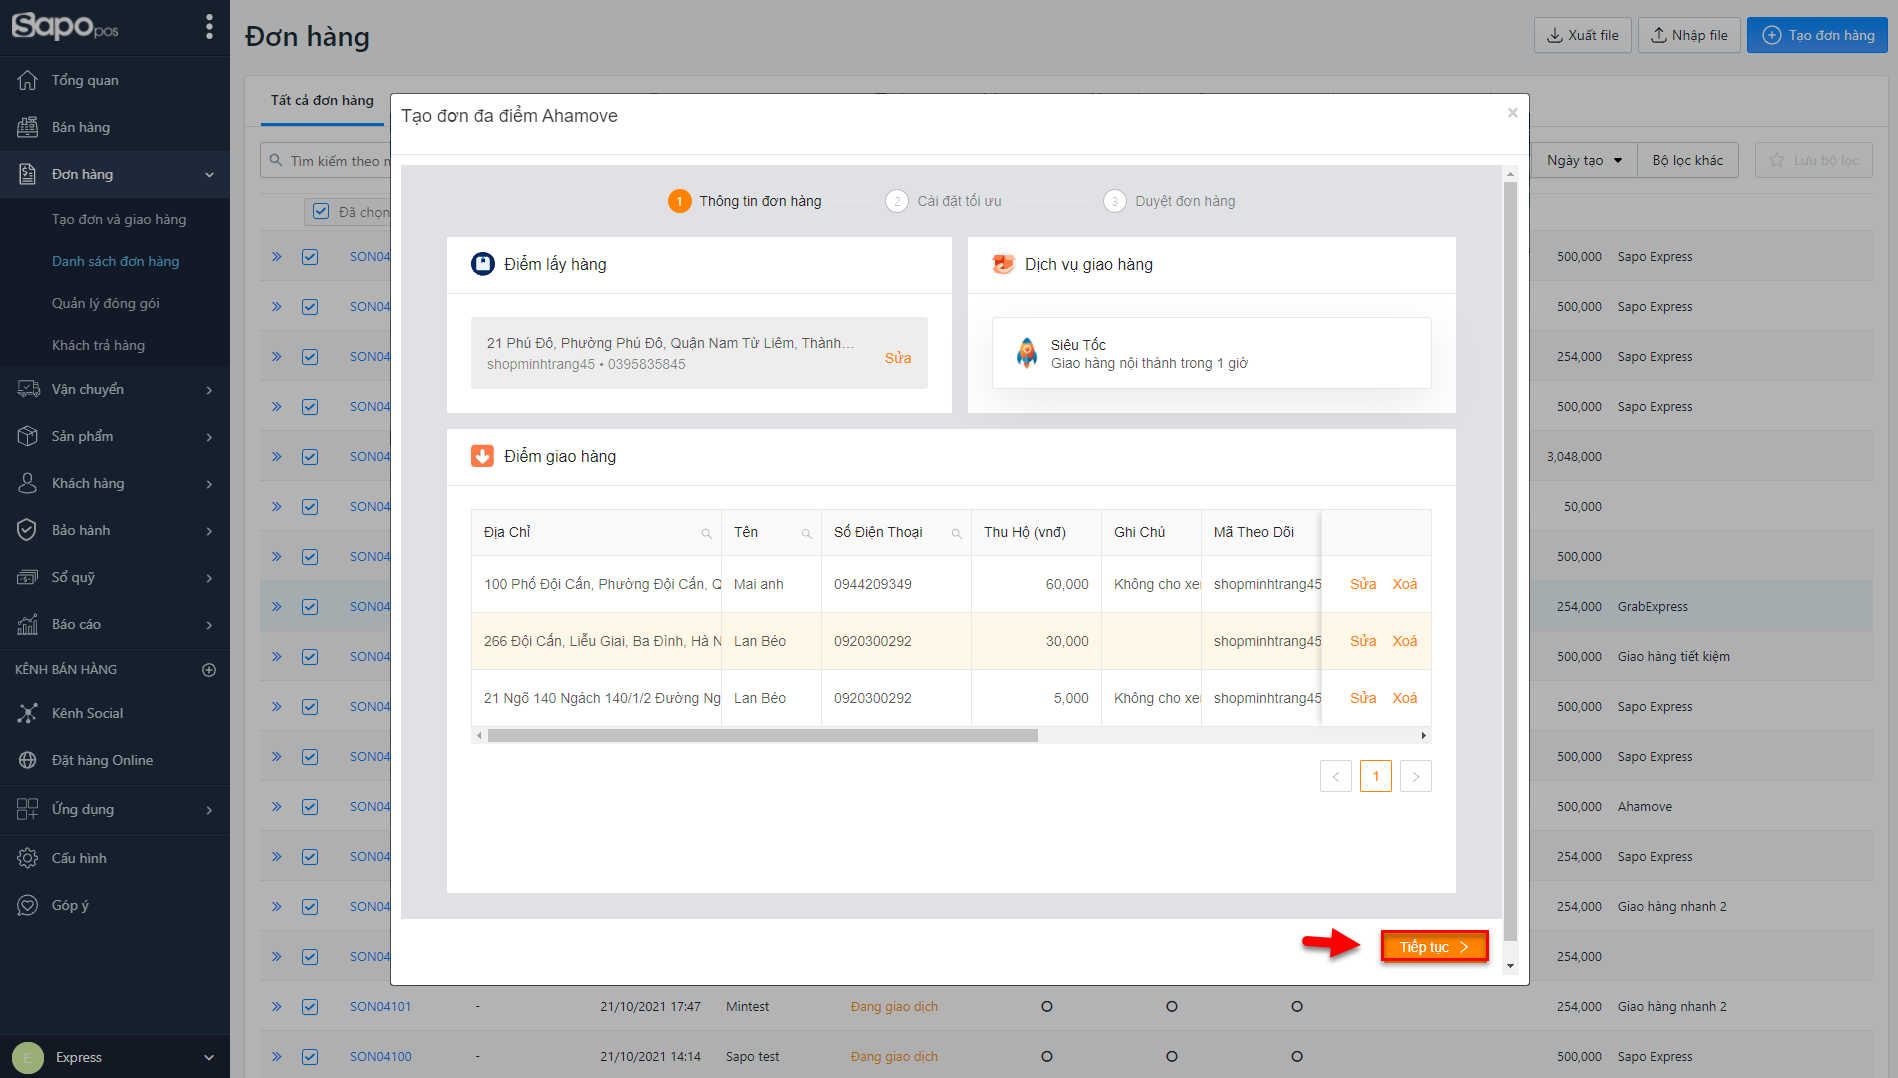1898x1078 pixels.
Task: Expand the Ứng dụng submenu chevron
Action: tap(209, 809)
